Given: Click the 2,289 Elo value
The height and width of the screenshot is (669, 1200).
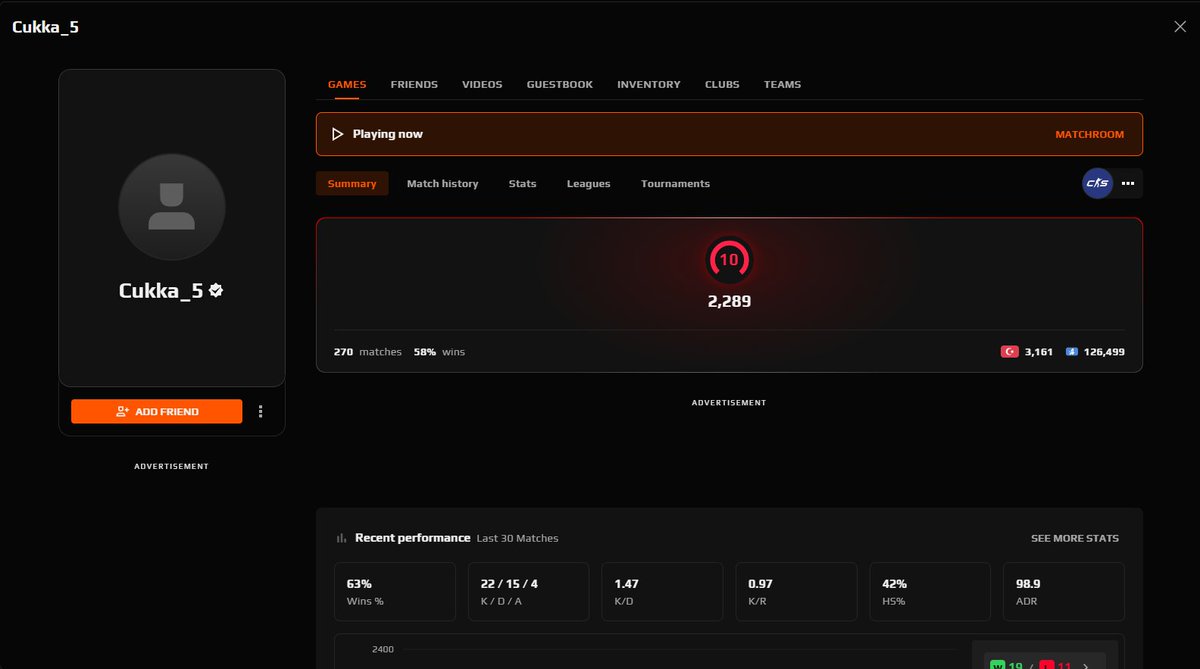Looking at the screenshot, I should 729,301.
